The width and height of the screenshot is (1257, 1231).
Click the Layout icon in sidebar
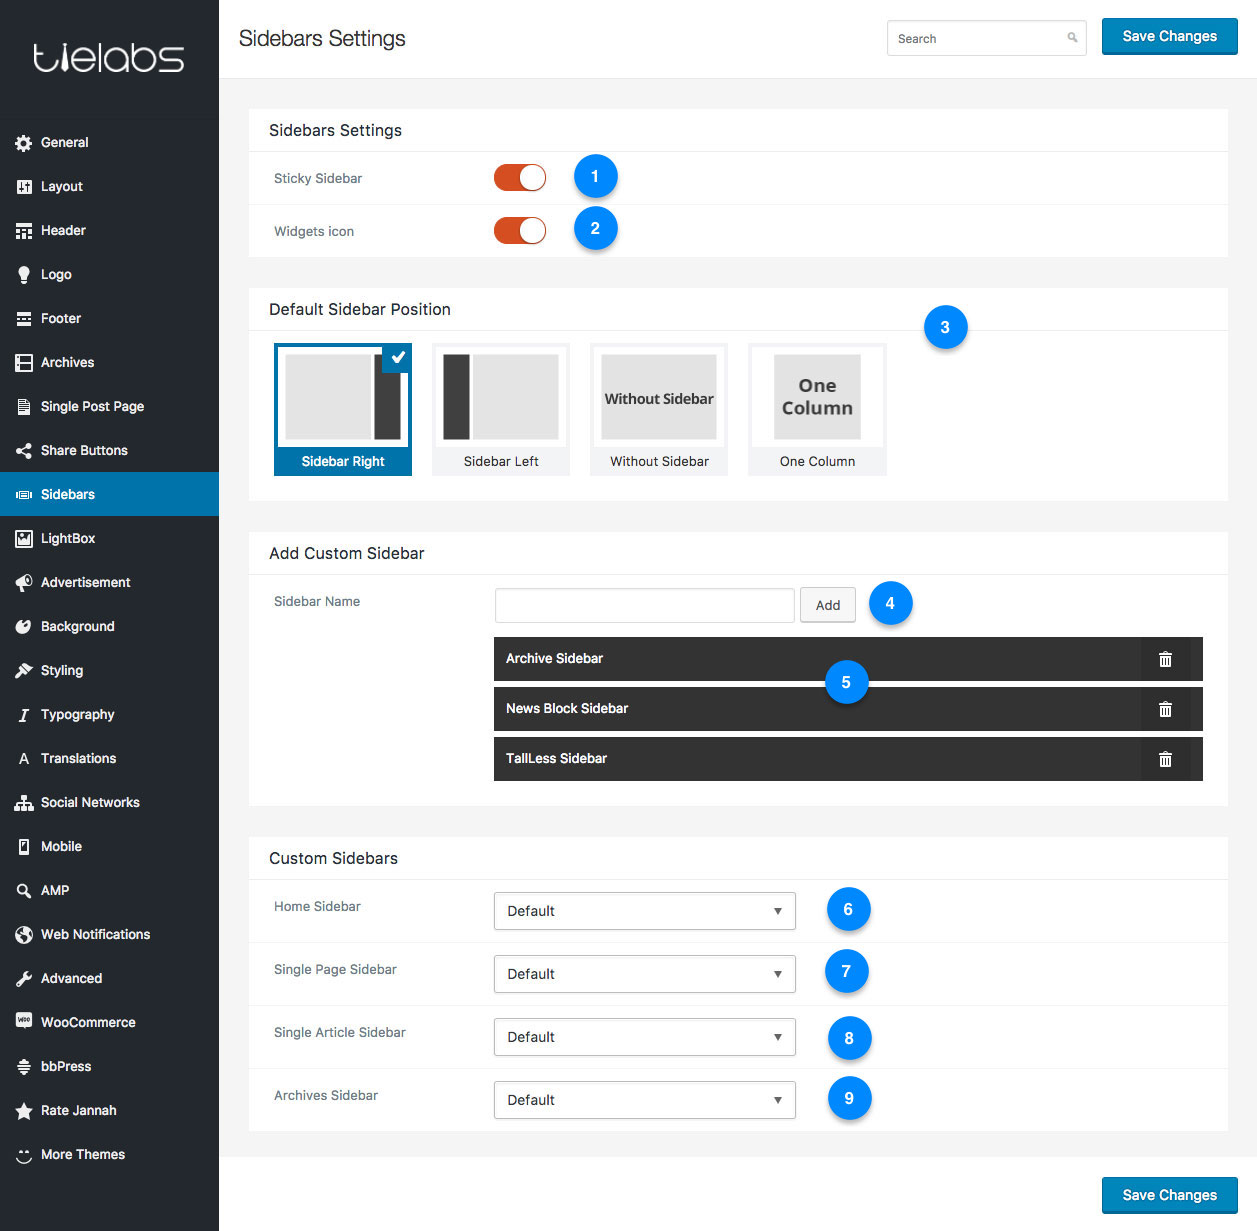24,187
